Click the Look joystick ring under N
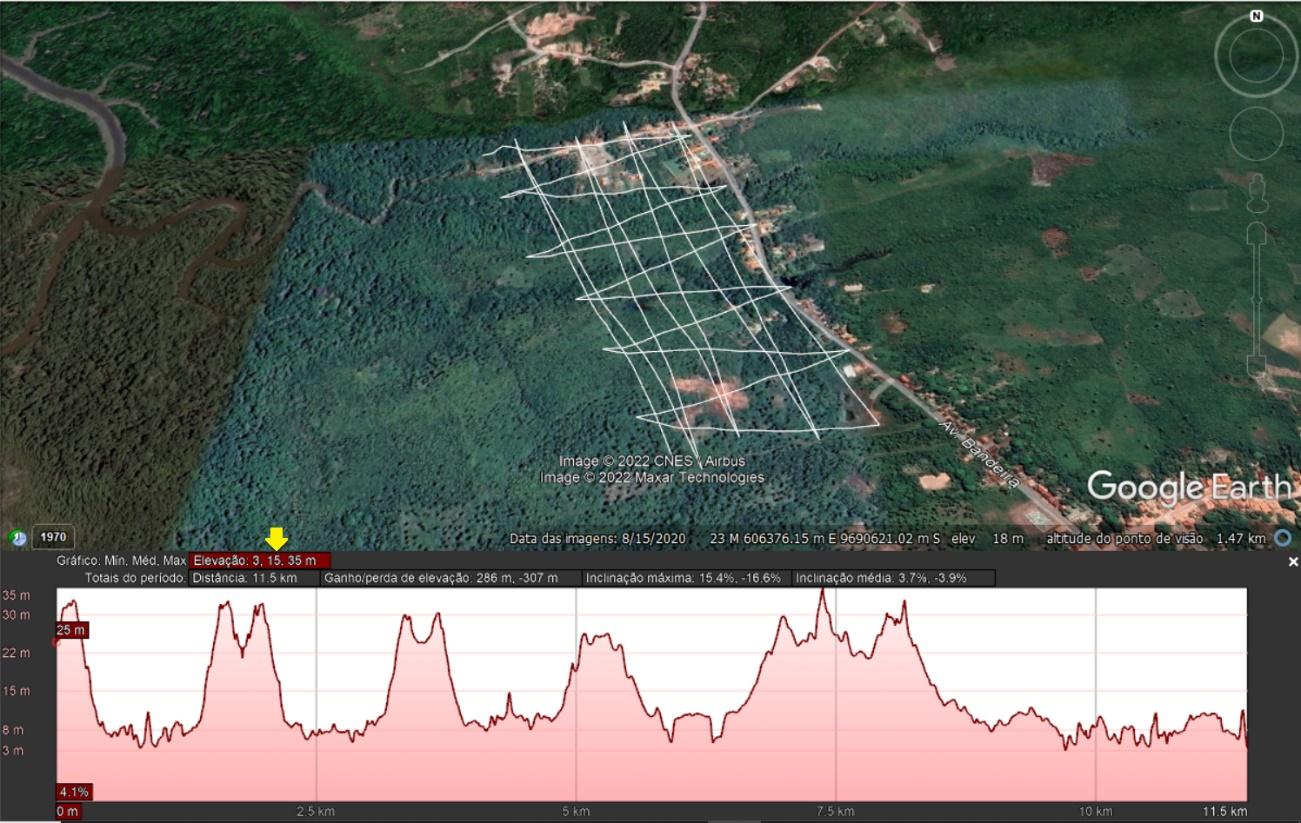The width and height of the screenshot is (1301, 823). click(x=1256, y=56)
